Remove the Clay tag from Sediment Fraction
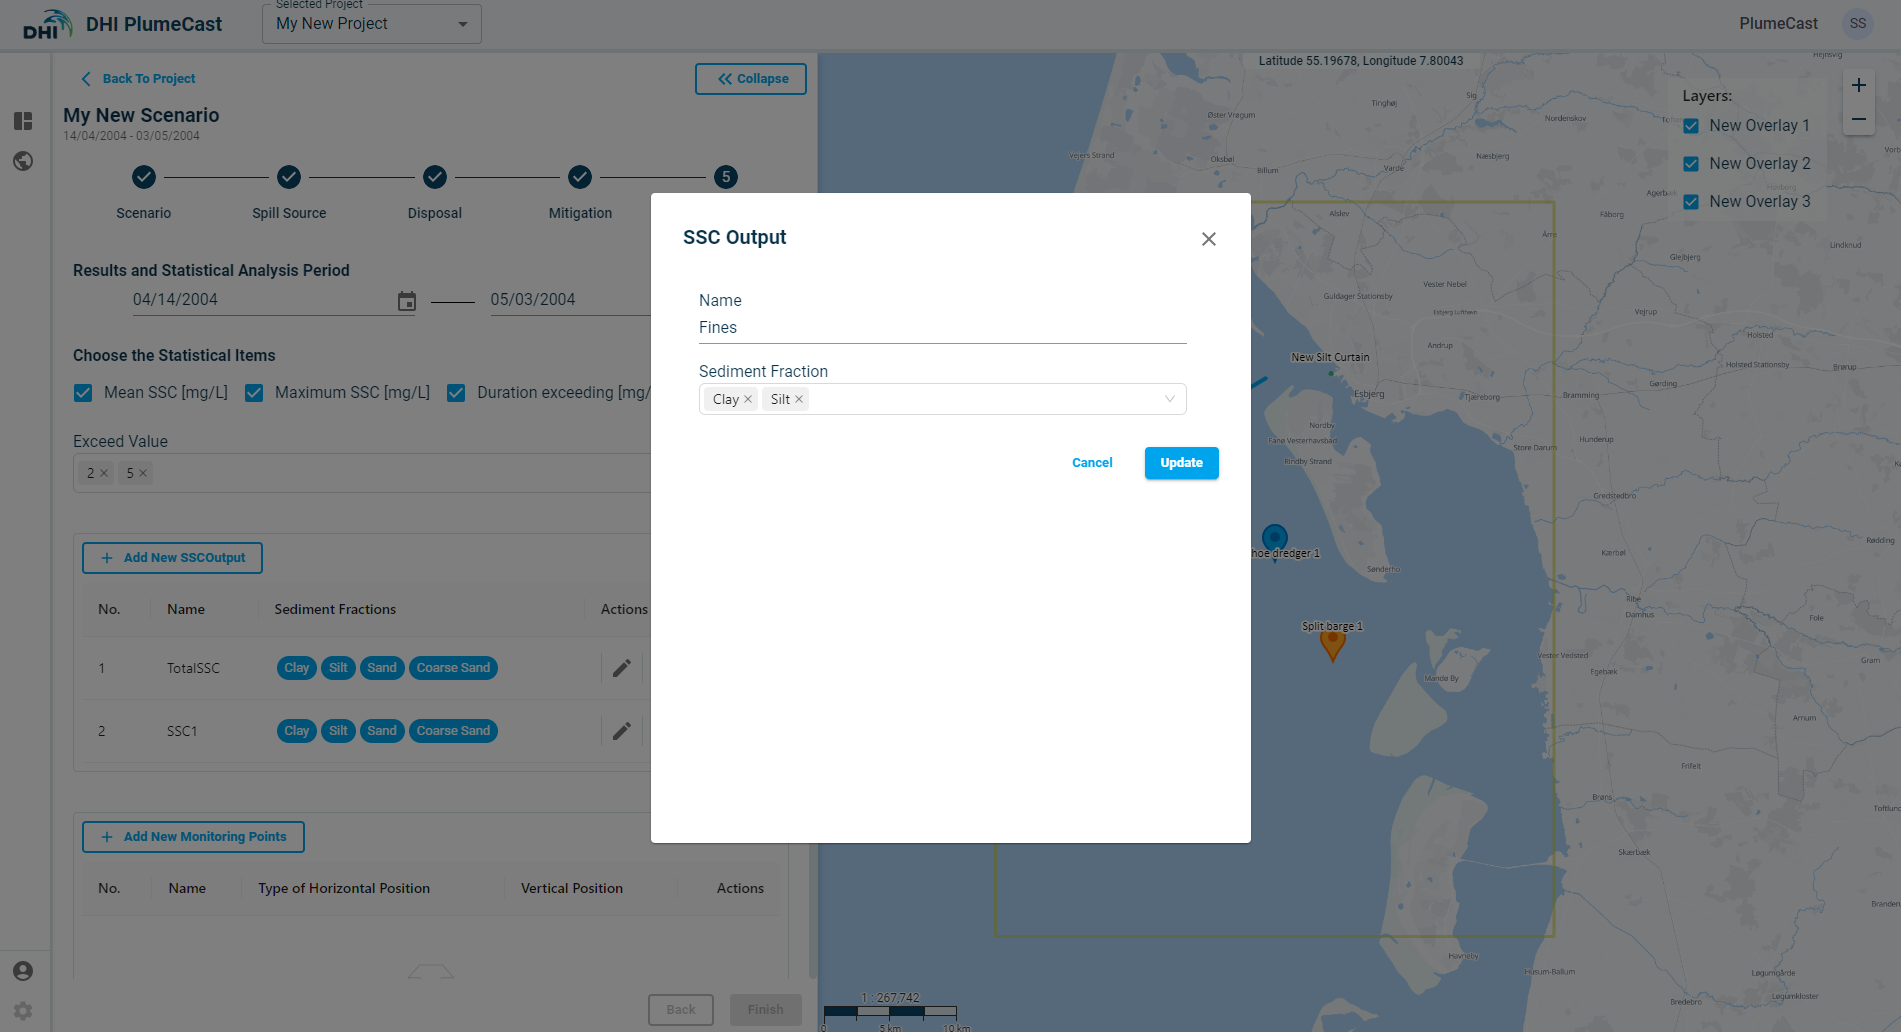1901x1032 pixels. pyautogui.click(x=748, y=399)
